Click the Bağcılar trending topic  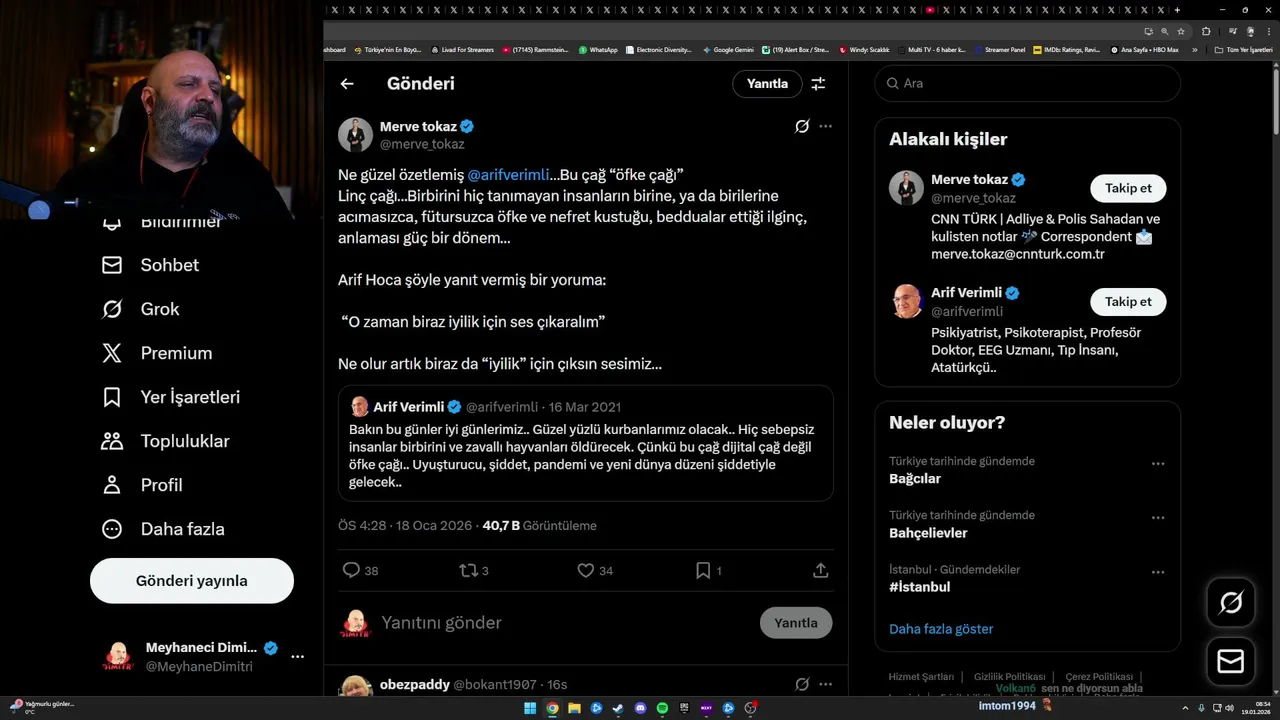coord(915,479)
